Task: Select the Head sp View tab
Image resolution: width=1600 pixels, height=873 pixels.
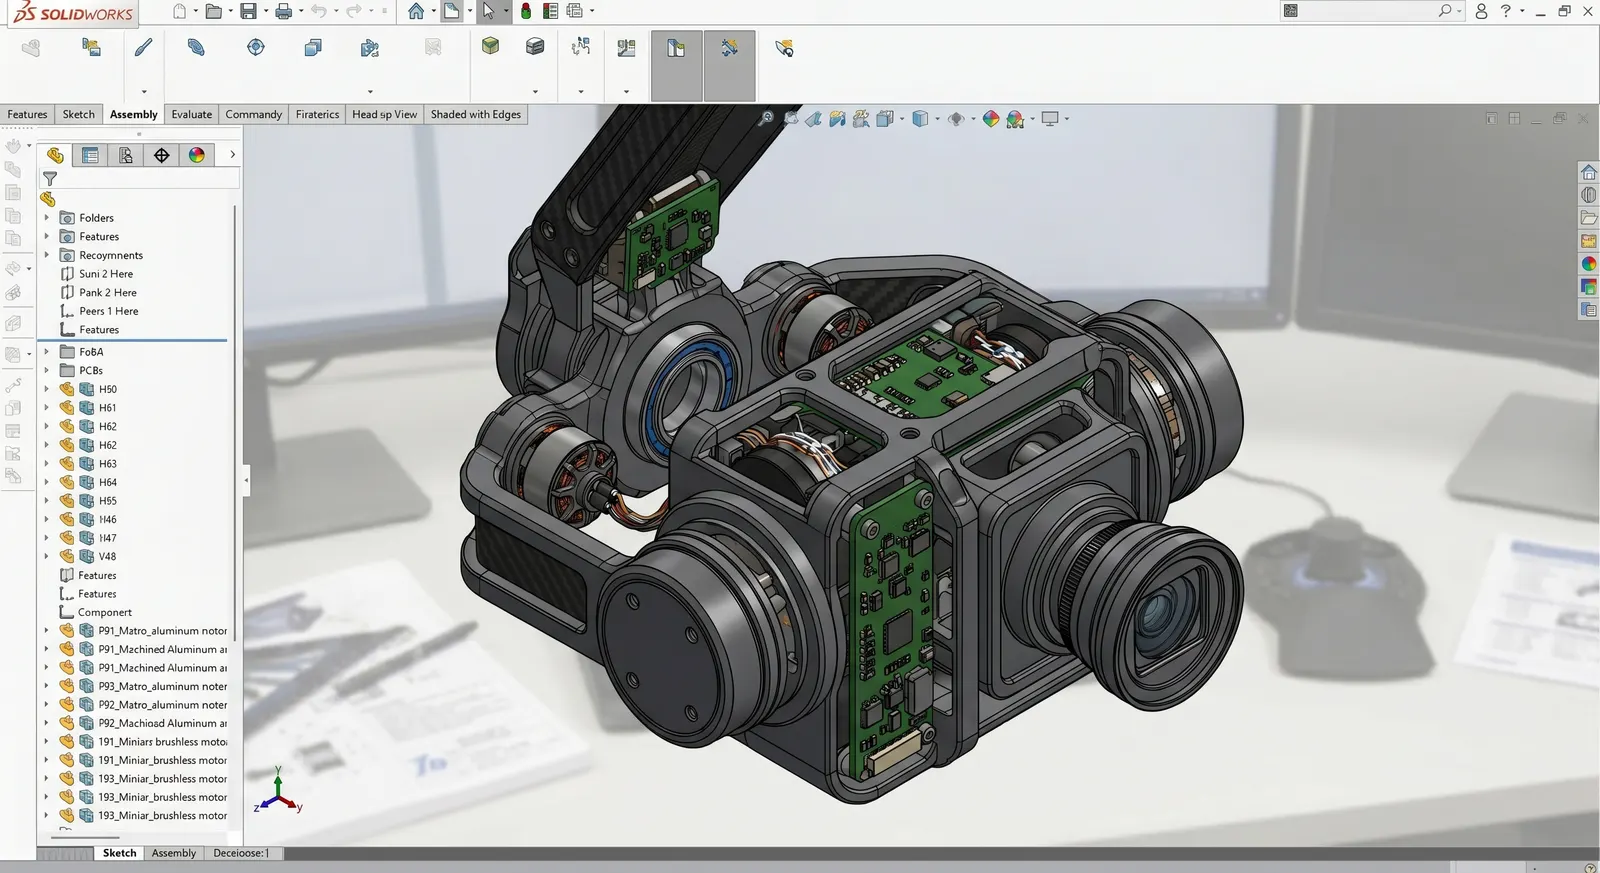Action: click(384, 114)
